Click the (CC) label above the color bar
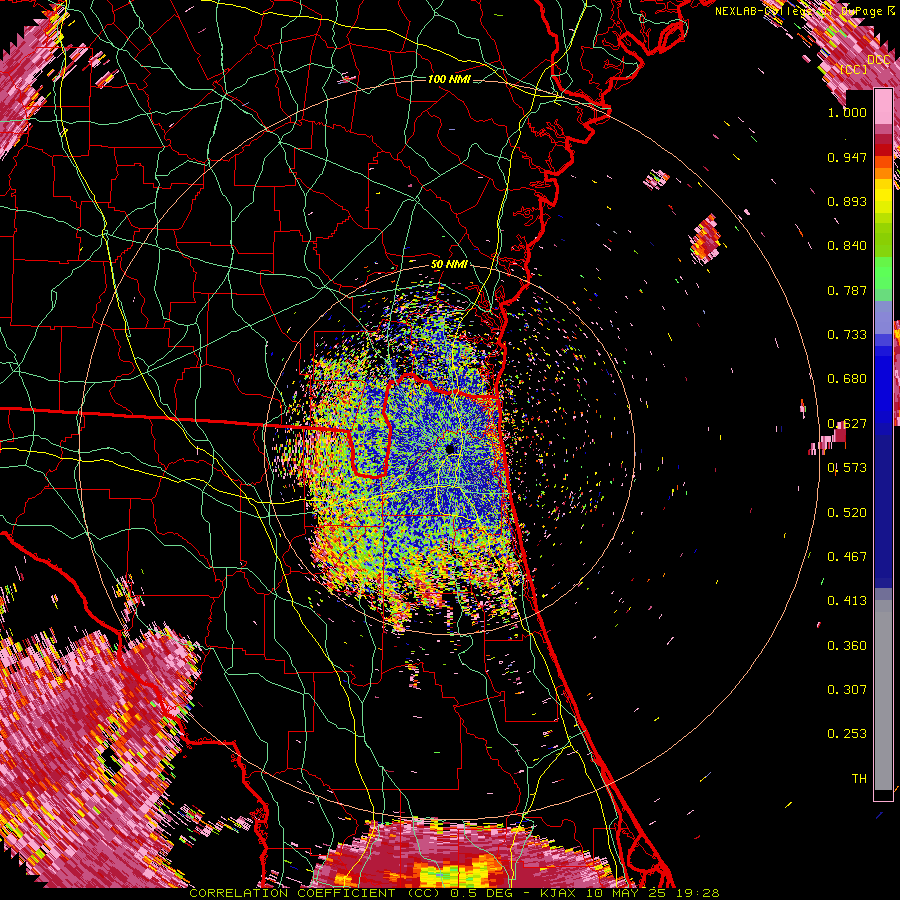The height and width of the screenshot is (900, 900). click(x=854, y=69)
